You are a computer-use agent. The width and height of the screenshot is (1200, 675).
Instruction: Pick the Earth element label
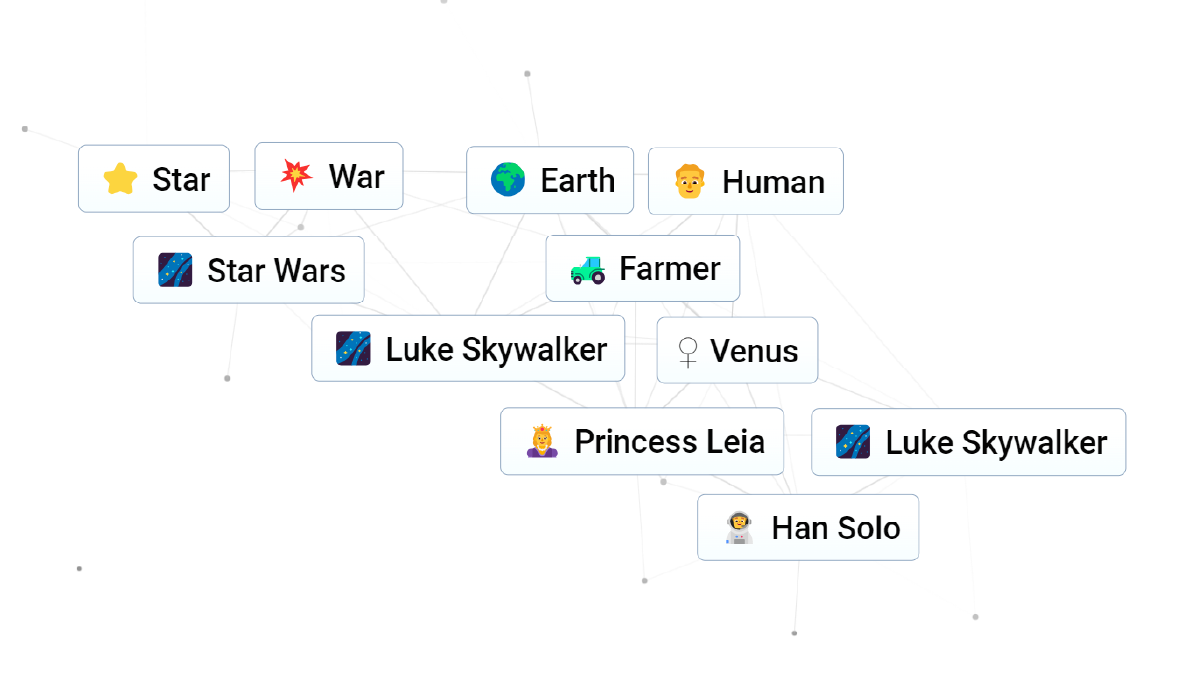[577, 181]
